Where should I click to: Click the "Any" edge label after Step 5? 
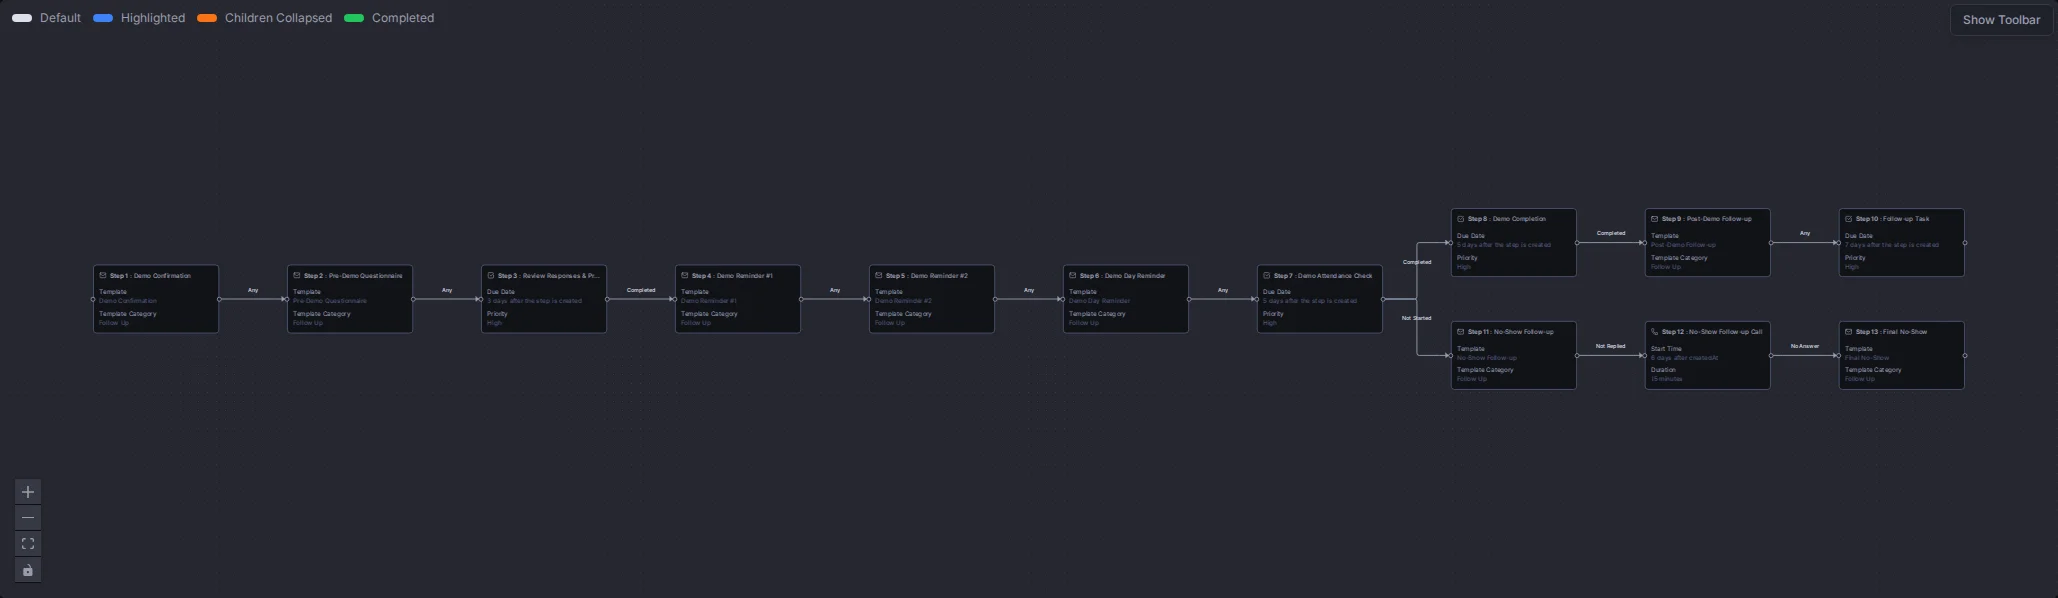point(1029,290)
